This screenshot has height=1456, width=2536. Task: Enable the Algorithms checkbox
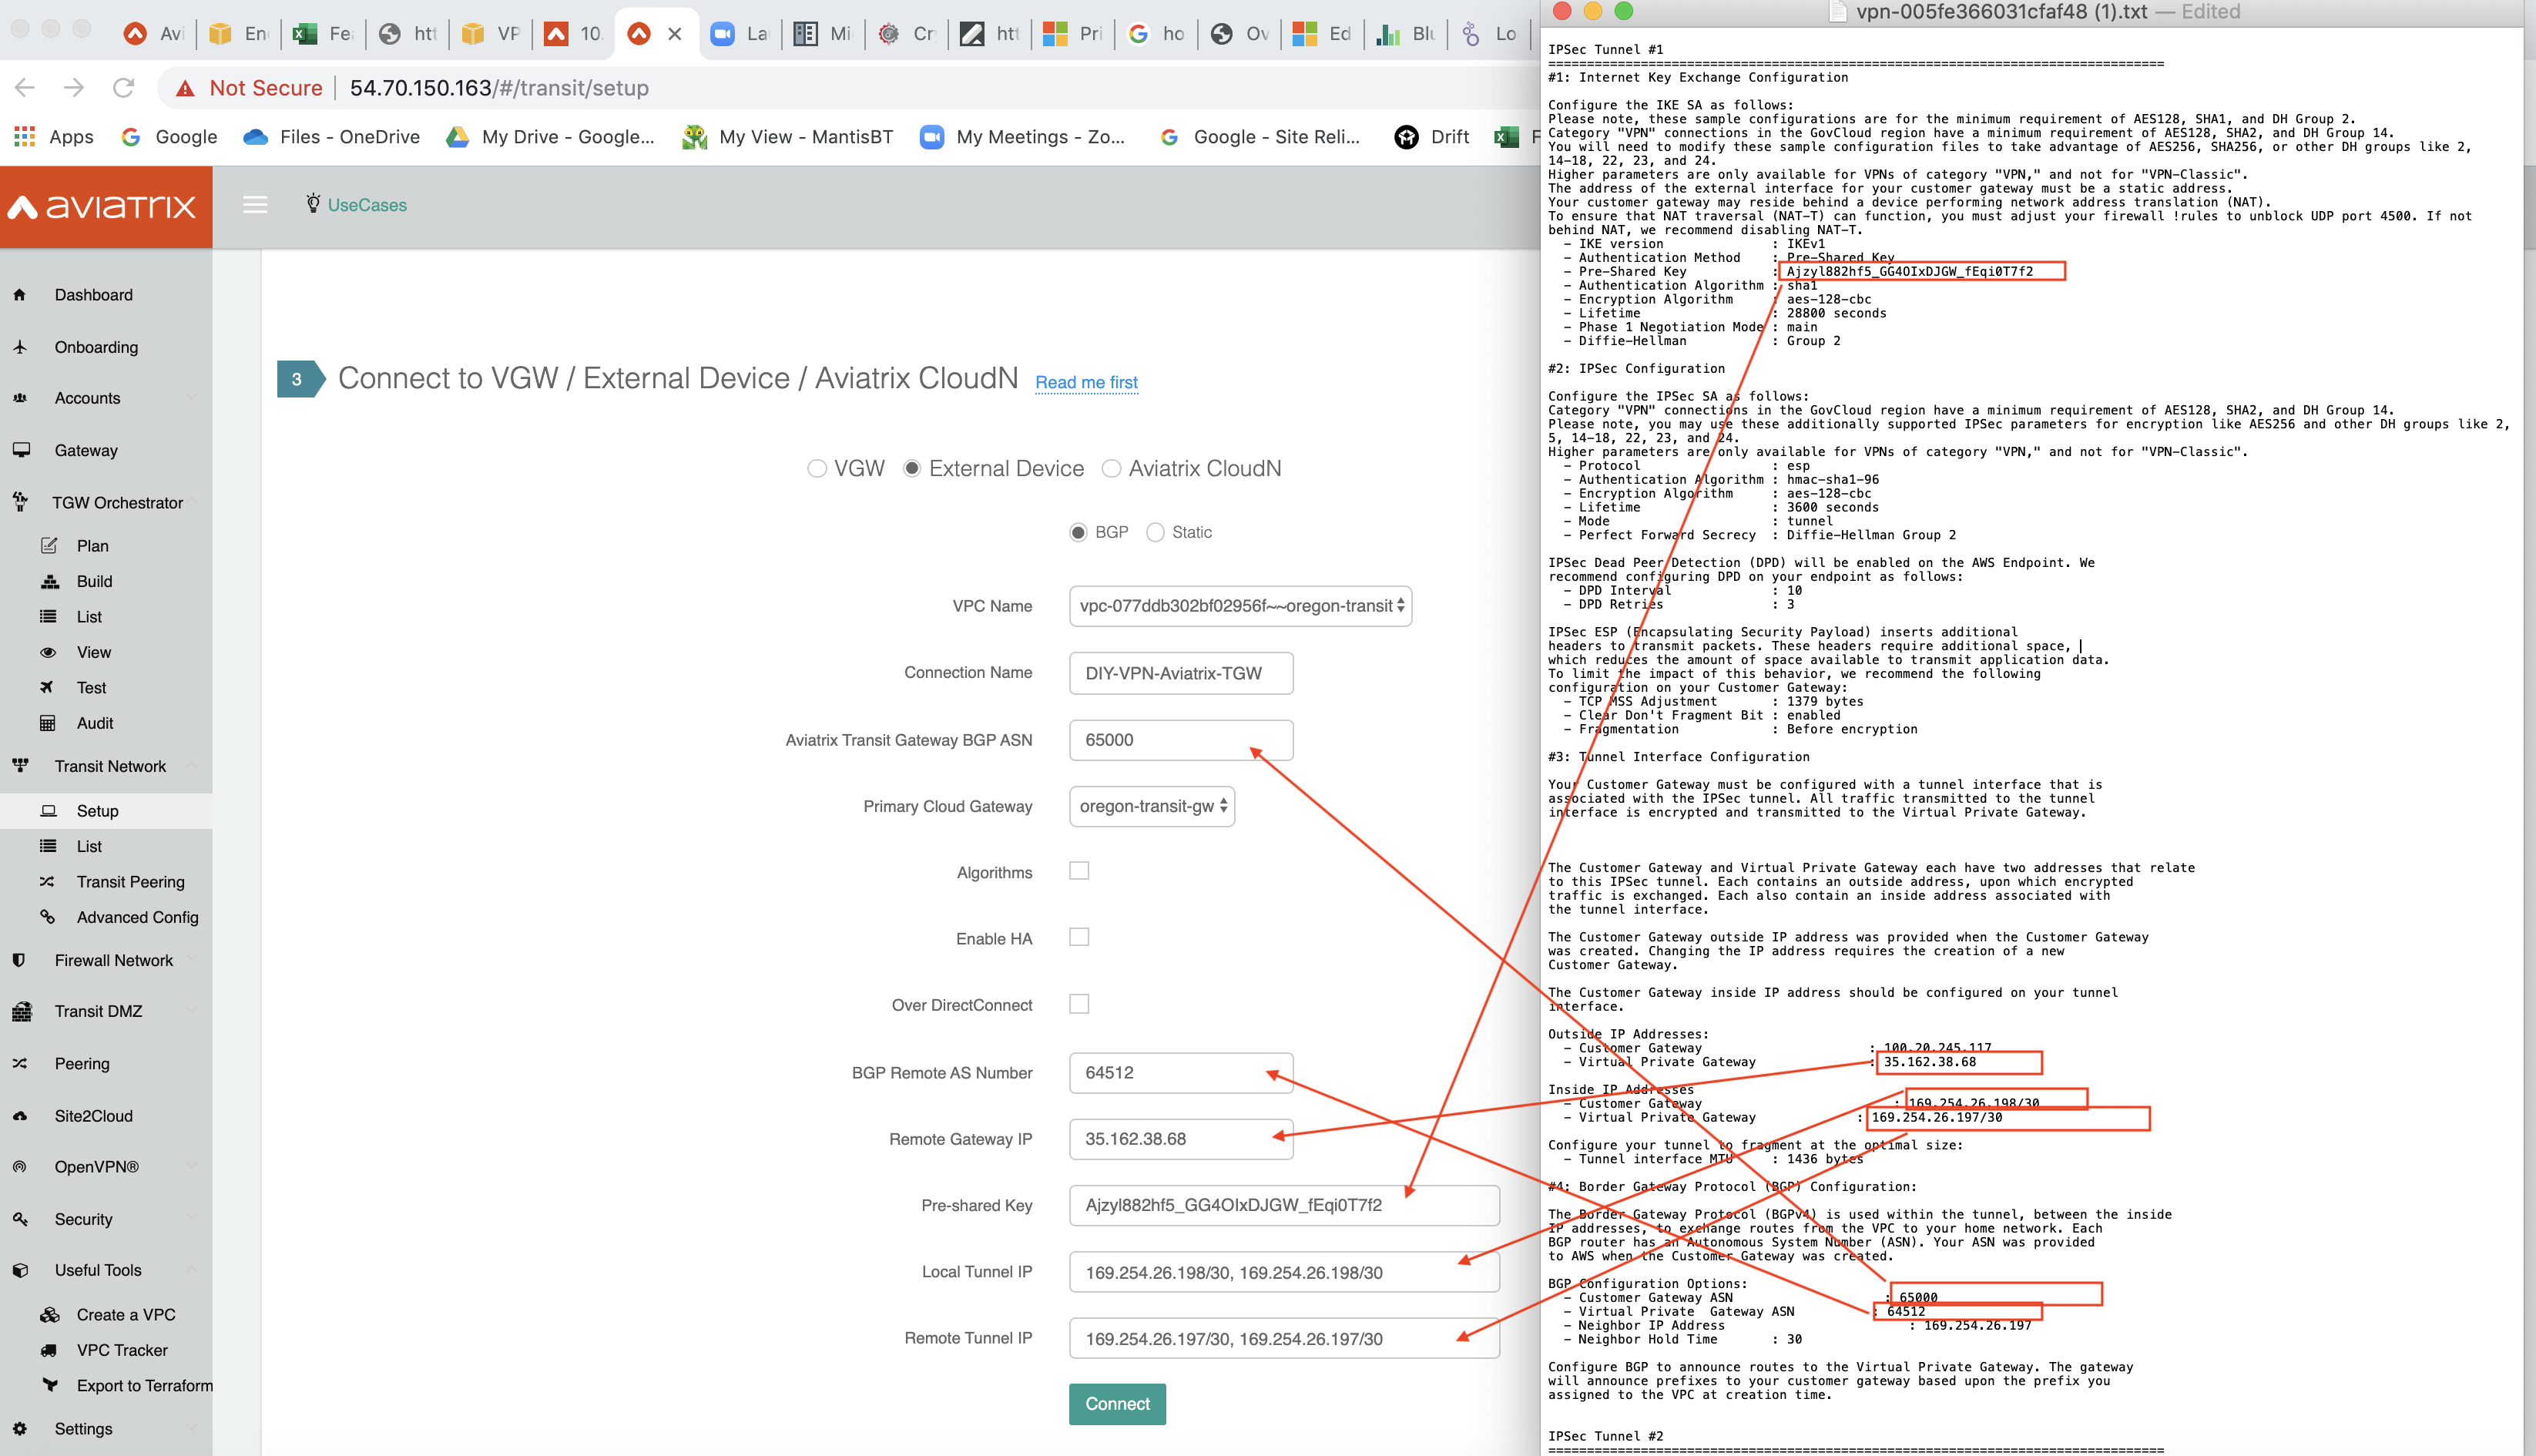point(1080,869)
